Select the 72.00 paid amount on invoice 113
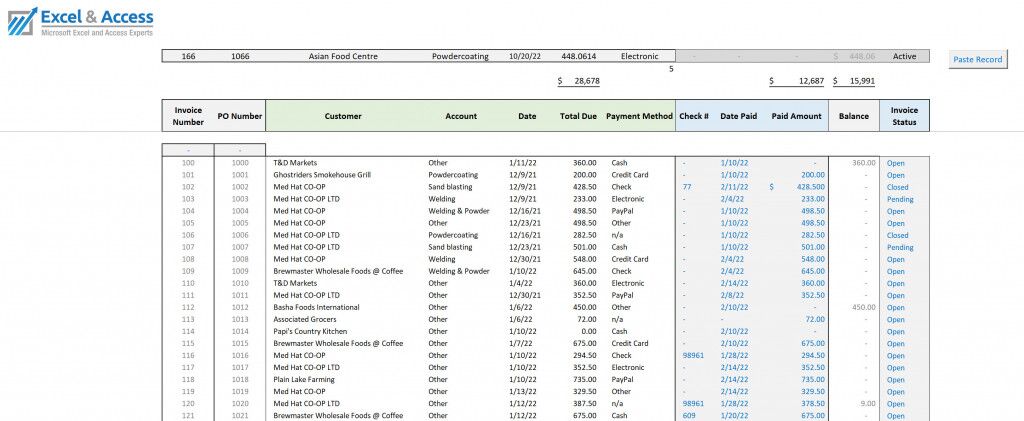The width and height of the screenshot is (1024, 421). point(814,319)
